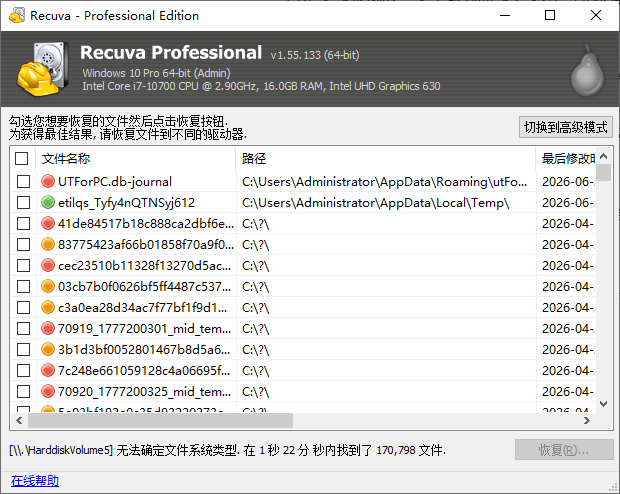The image size is (620, 494).
Task: Click the Piriform pear logo
Action: click(x=587, y=70)
